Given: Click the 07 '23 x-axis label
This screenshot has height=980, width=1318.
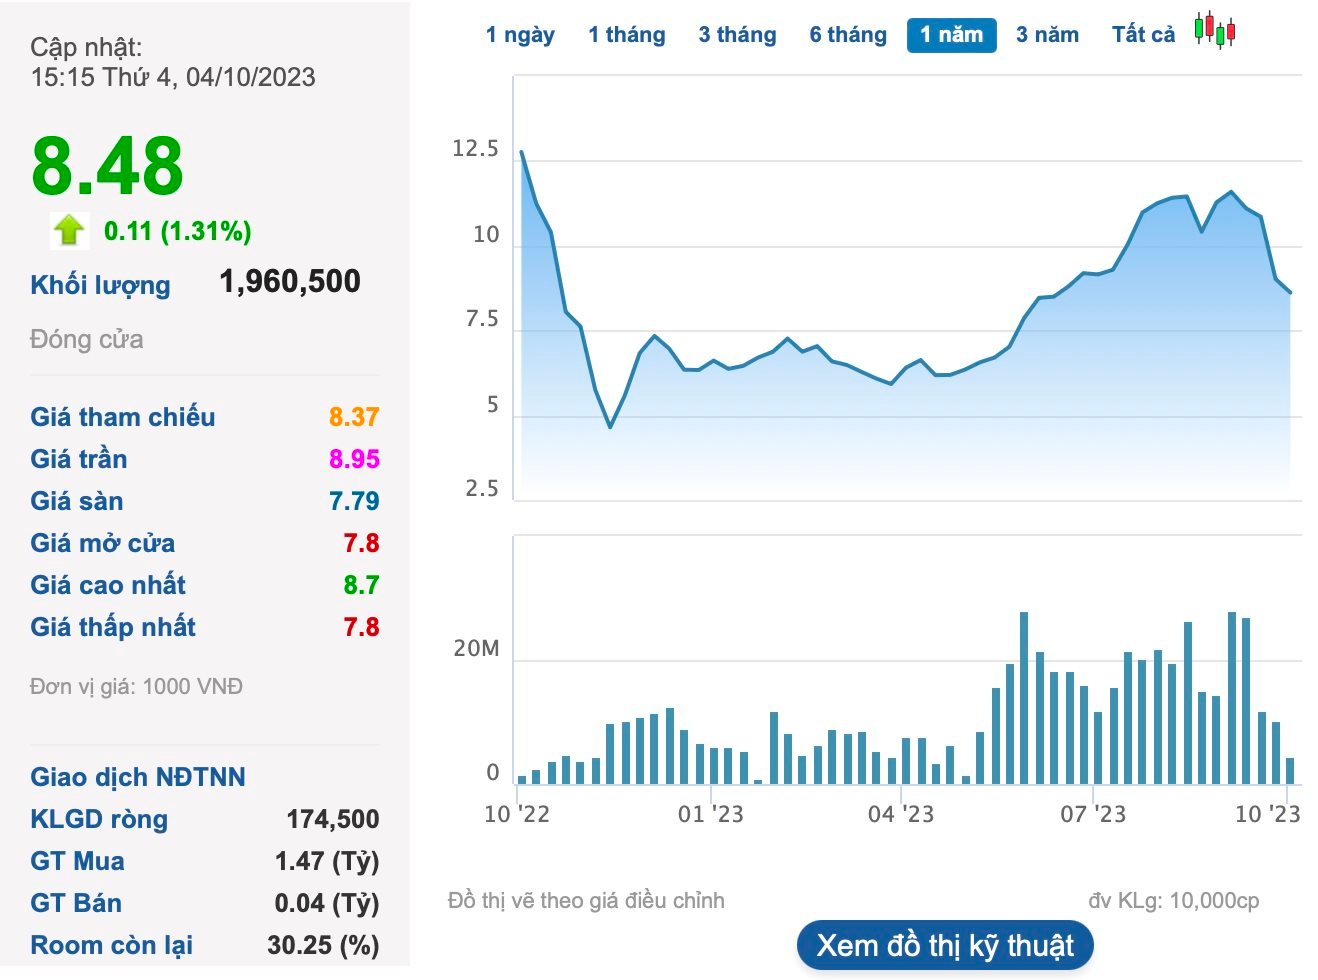Looking at the screenshot, I should [1093, 814].
